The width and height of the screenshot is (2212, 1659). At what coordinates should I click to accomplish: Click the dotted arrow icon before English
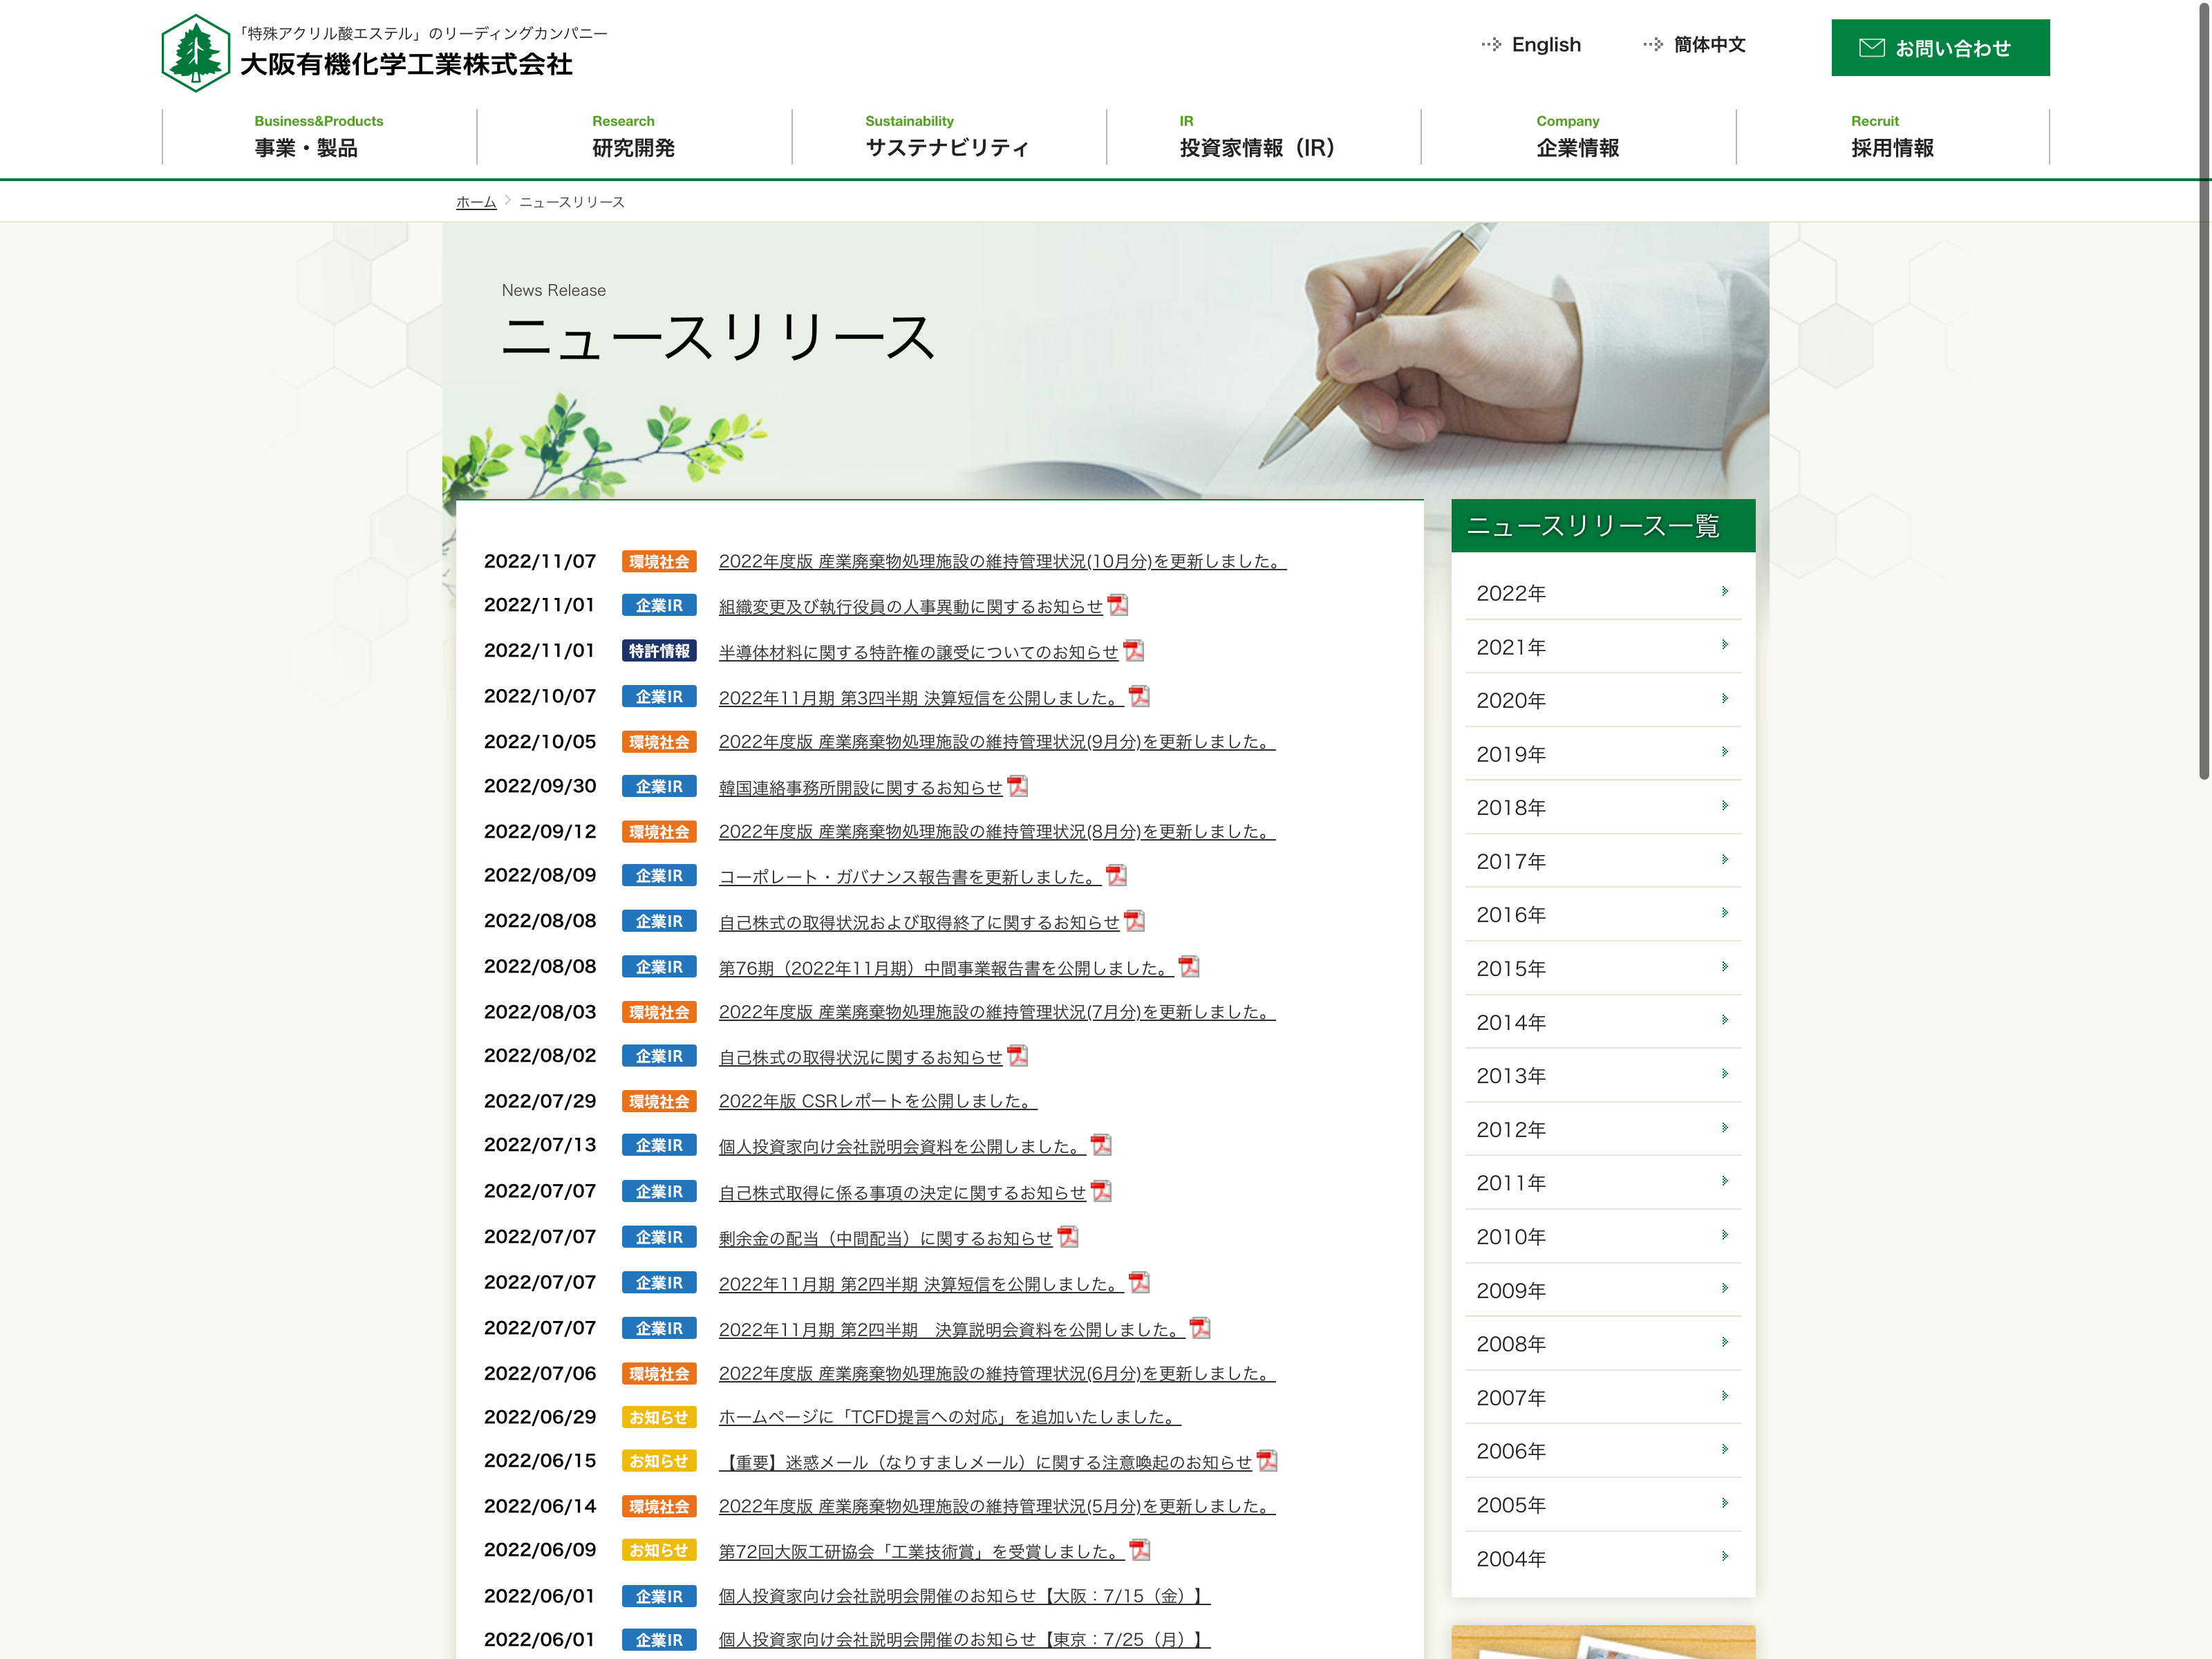(1491, 45)
